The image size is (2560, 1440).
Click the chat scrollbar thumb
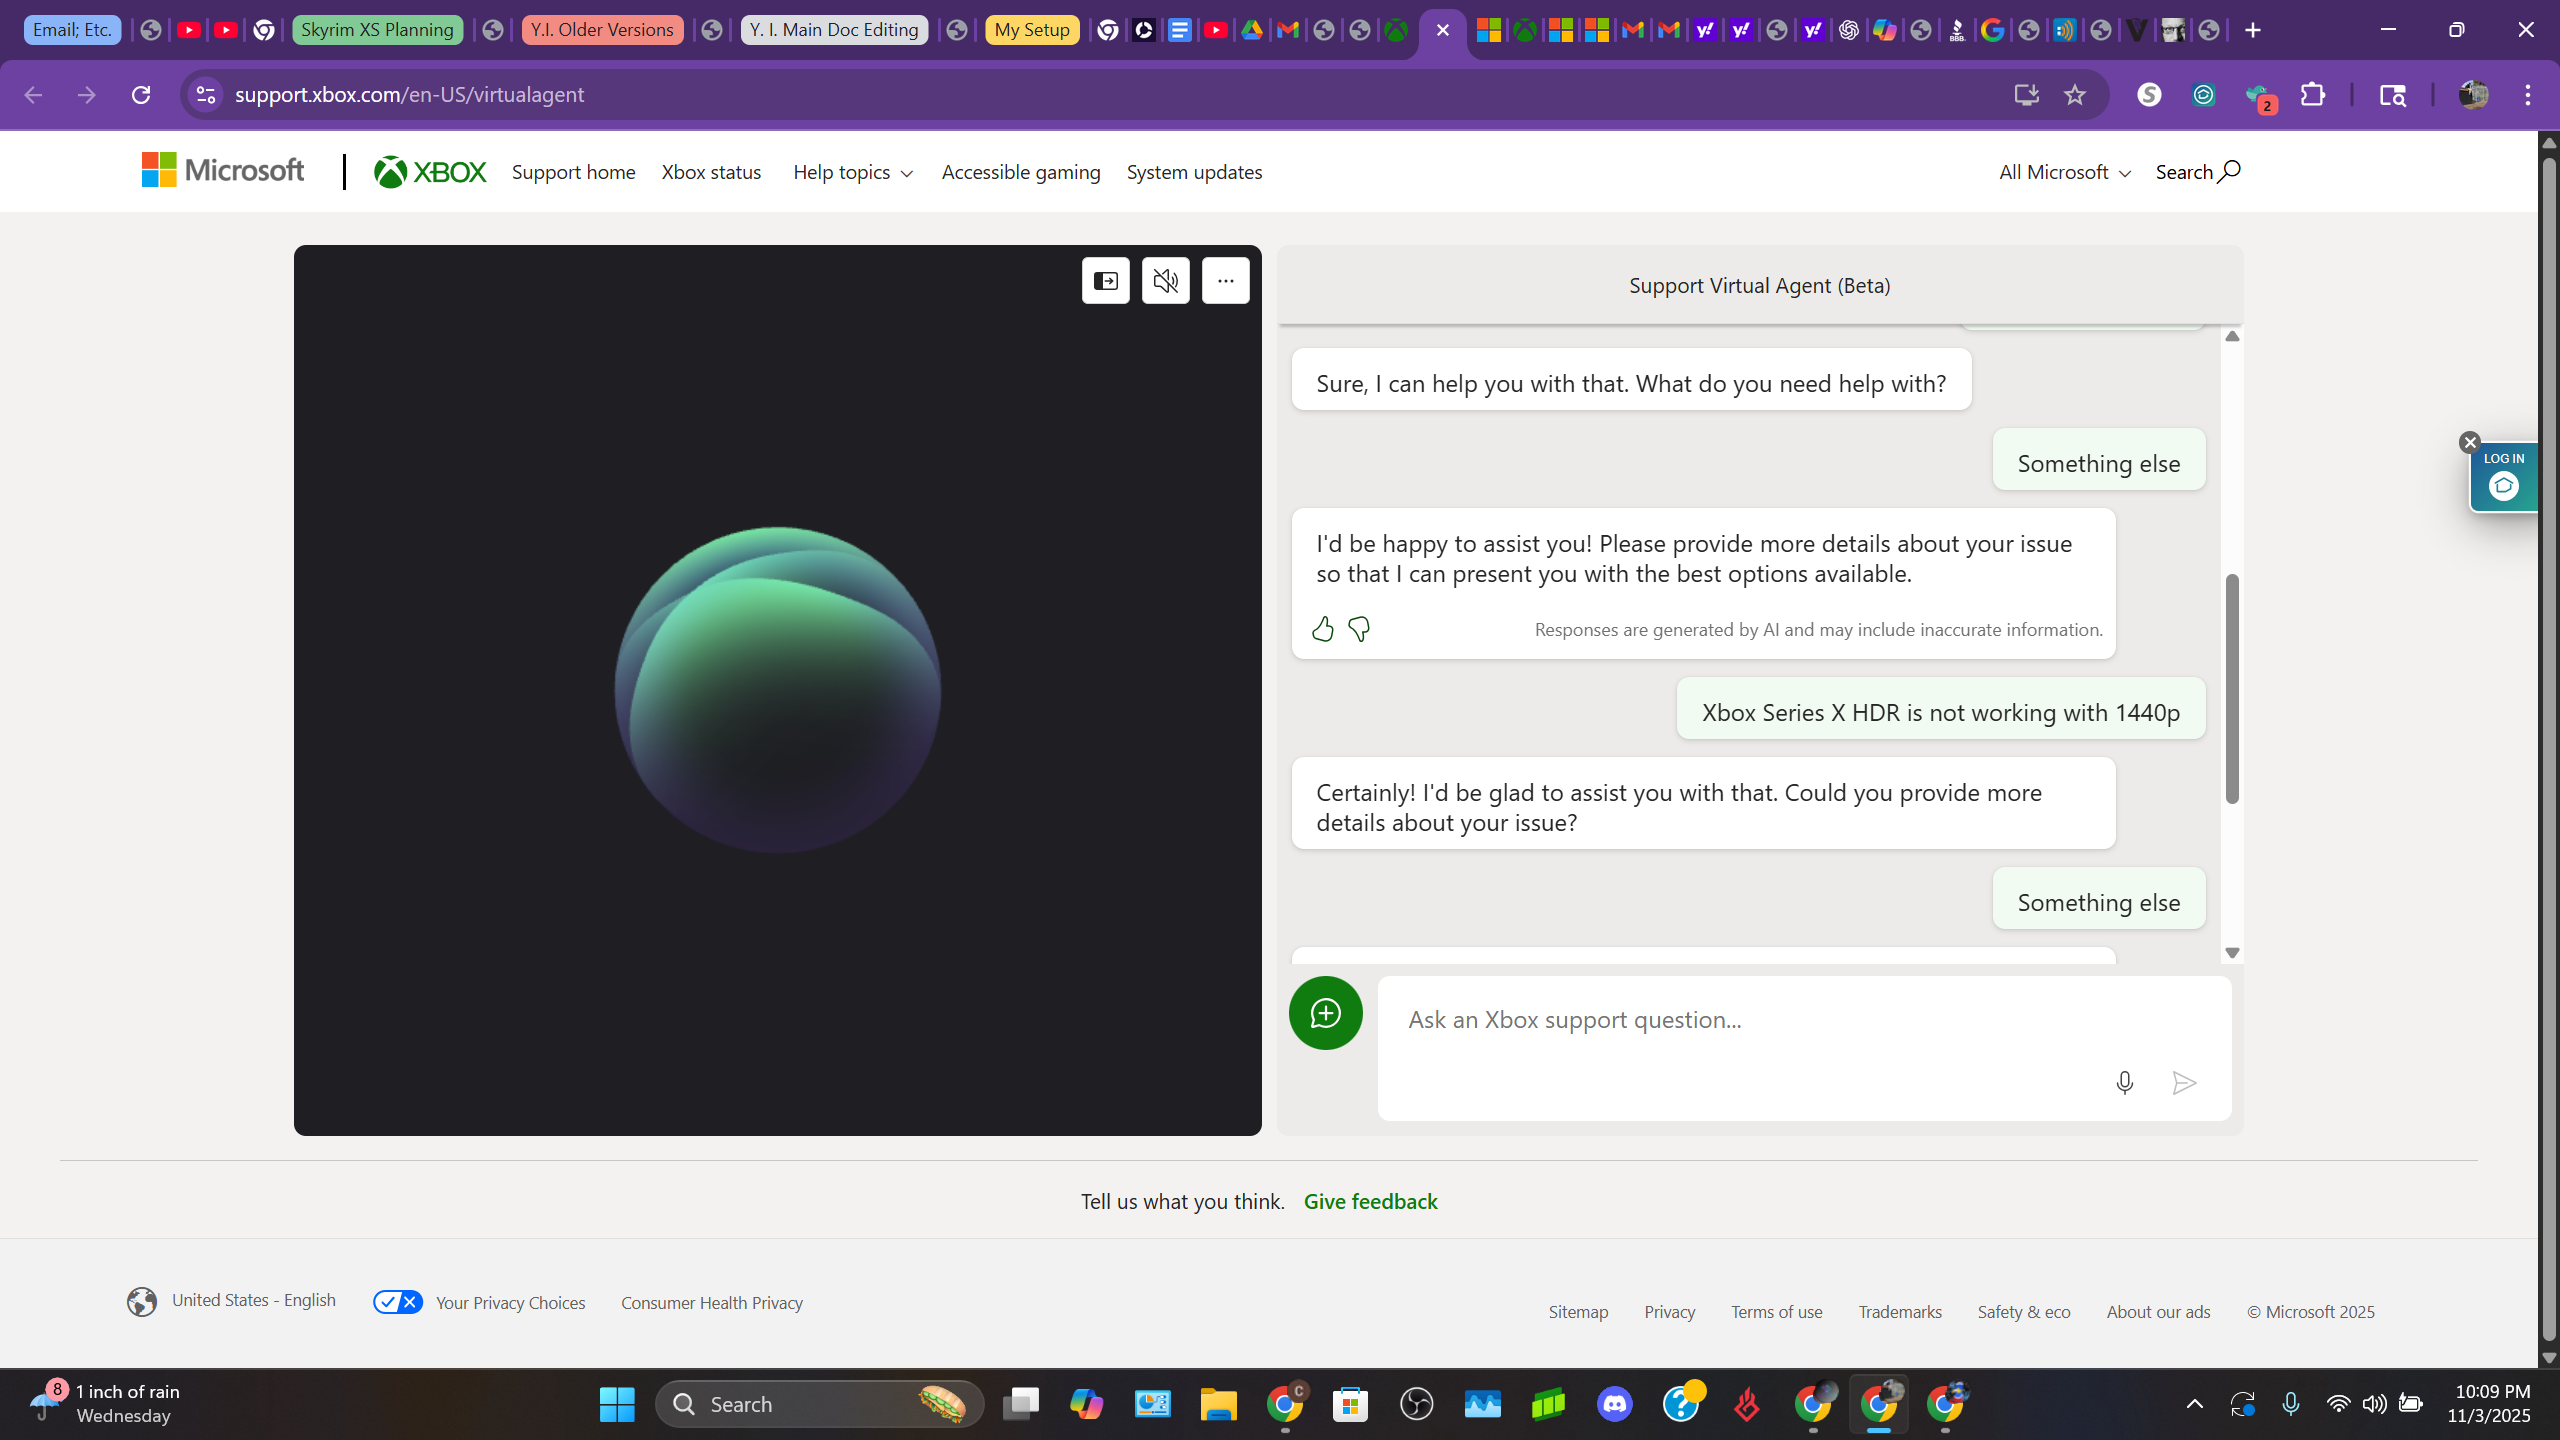(2232, 688)
